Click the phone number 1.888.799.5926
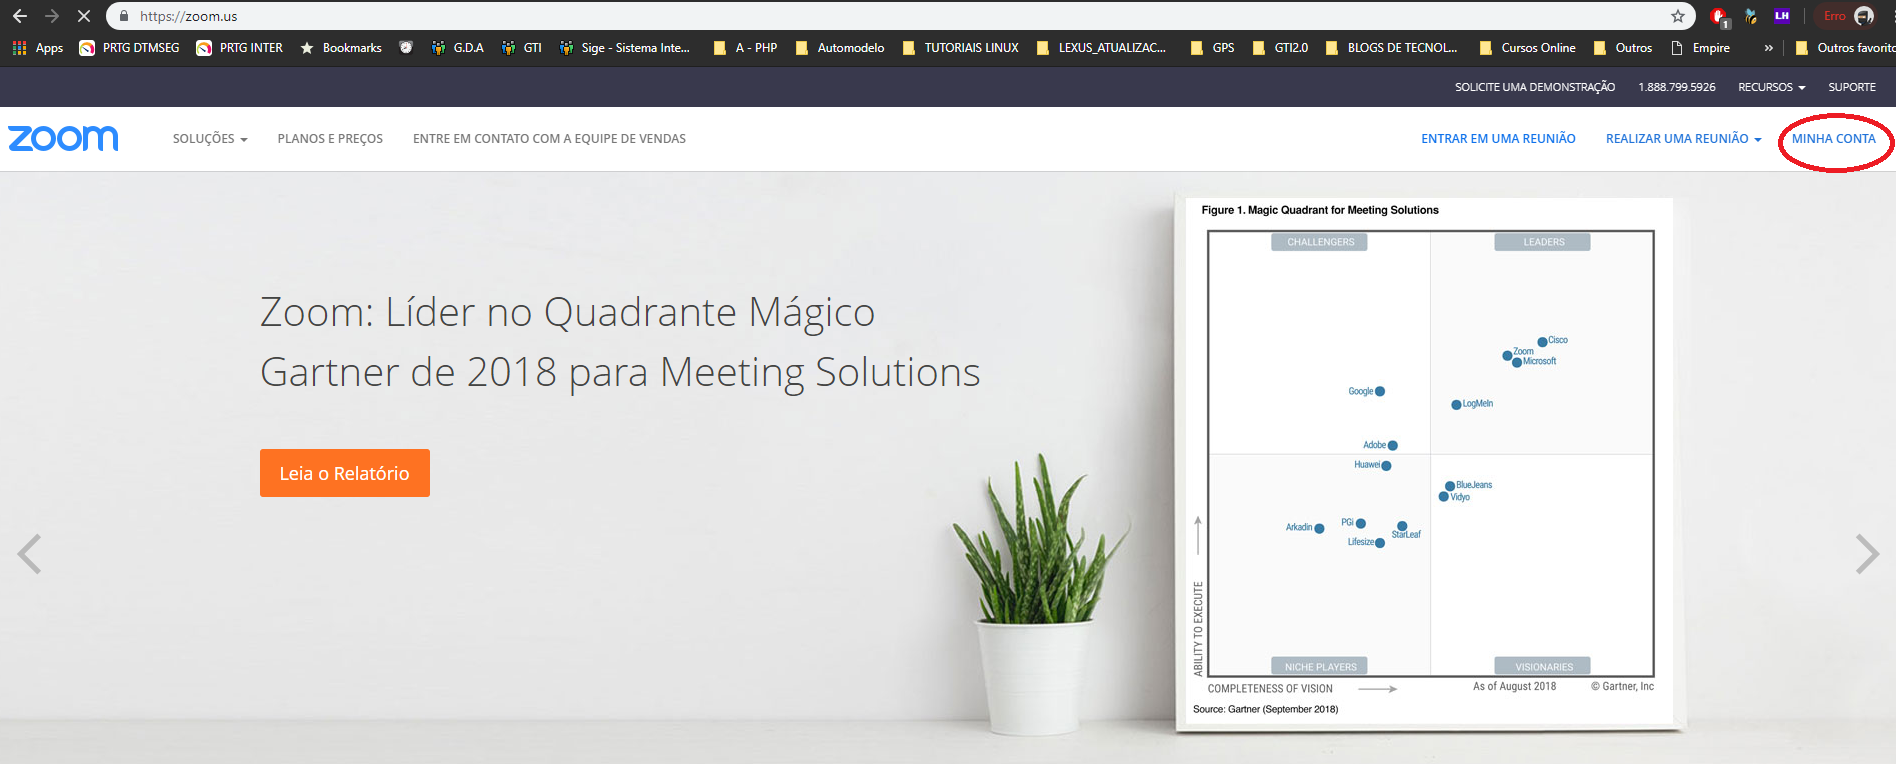This screenshot has height=764, width=1896. click(1677, 87)
